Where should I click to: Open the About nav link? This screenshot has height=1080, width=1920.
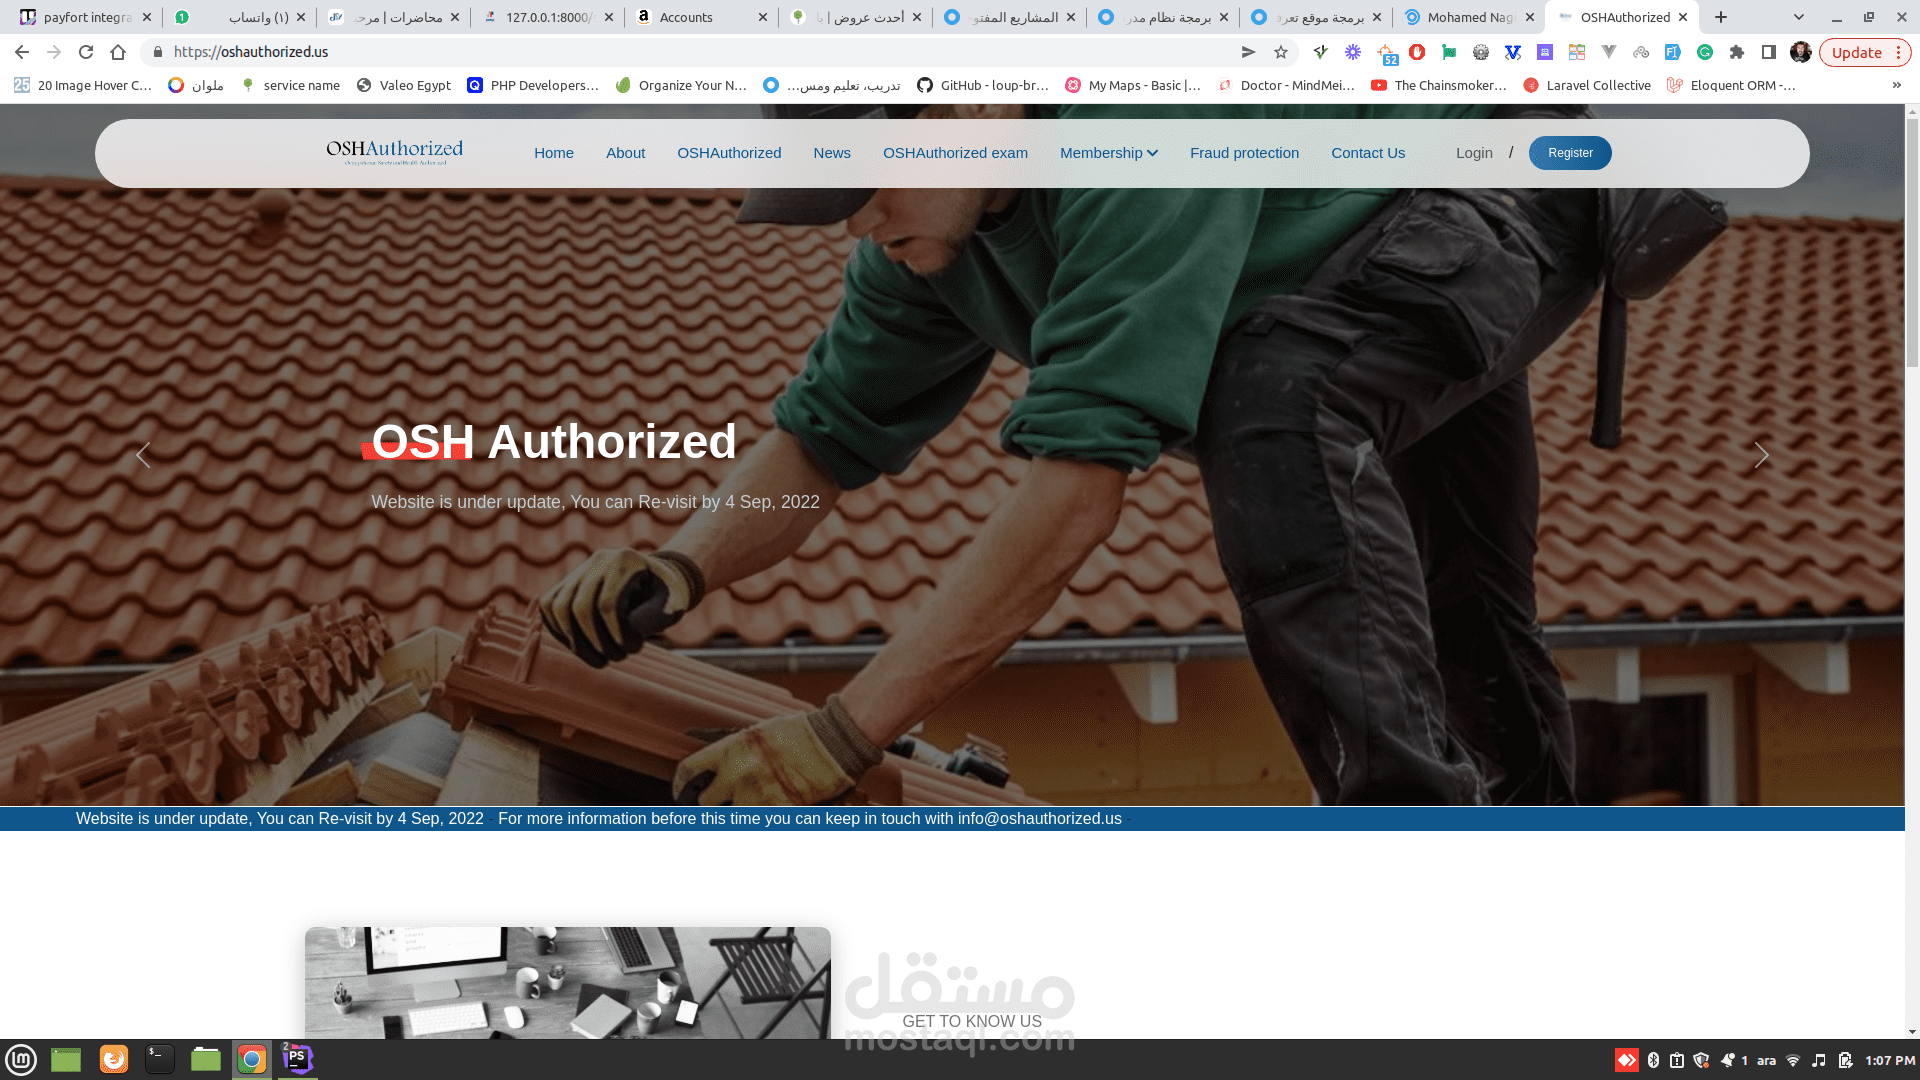tap(625, 153)
